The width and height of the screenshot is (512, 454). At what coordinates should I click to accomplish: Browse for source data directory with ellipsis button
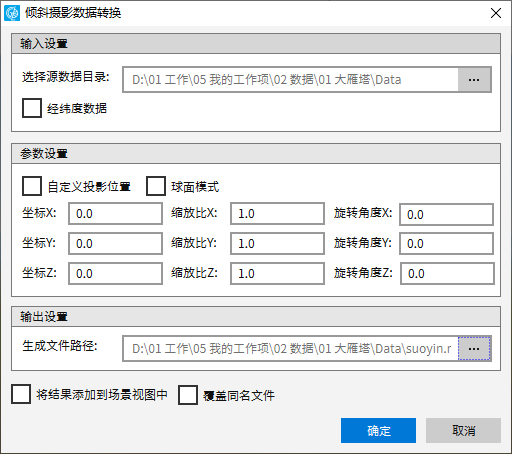point(474,80)
